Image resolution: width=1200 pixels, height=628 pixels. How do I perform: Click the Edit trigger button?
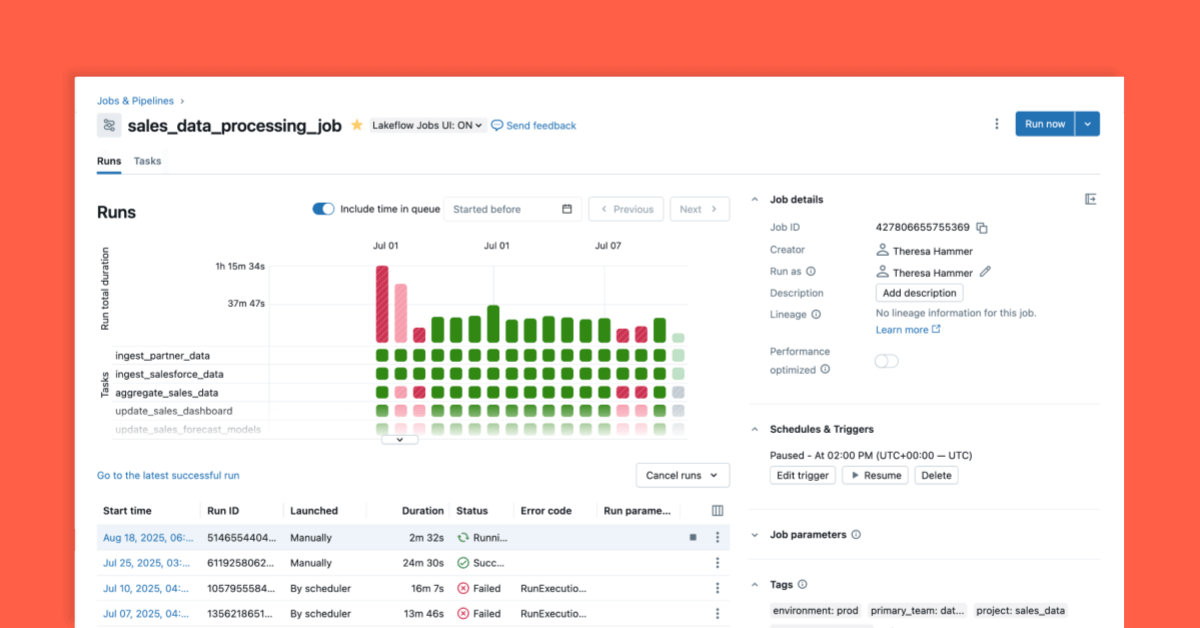pos(803,475)
